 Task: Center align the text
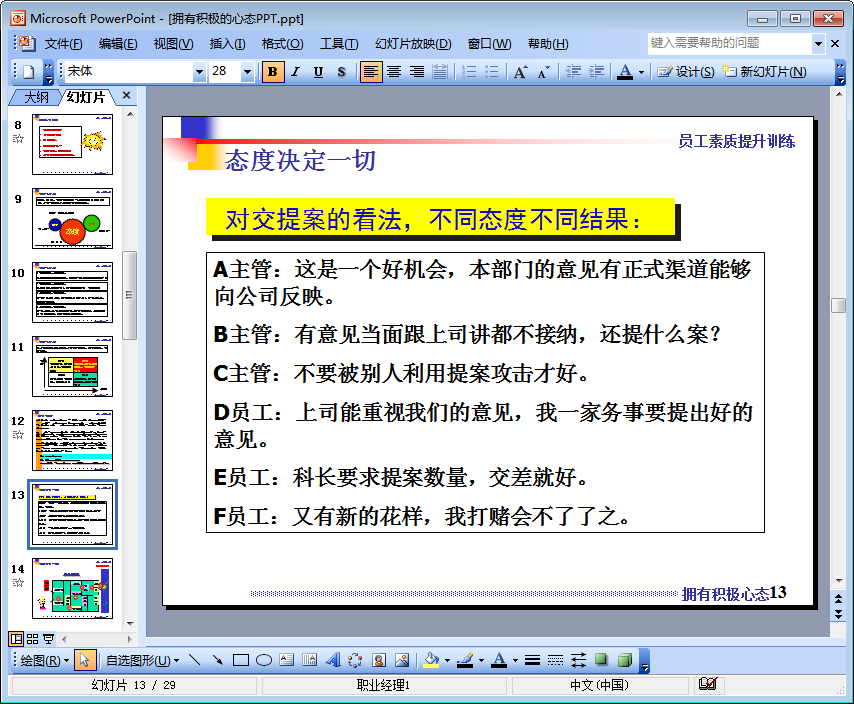[x=394, y=72]
